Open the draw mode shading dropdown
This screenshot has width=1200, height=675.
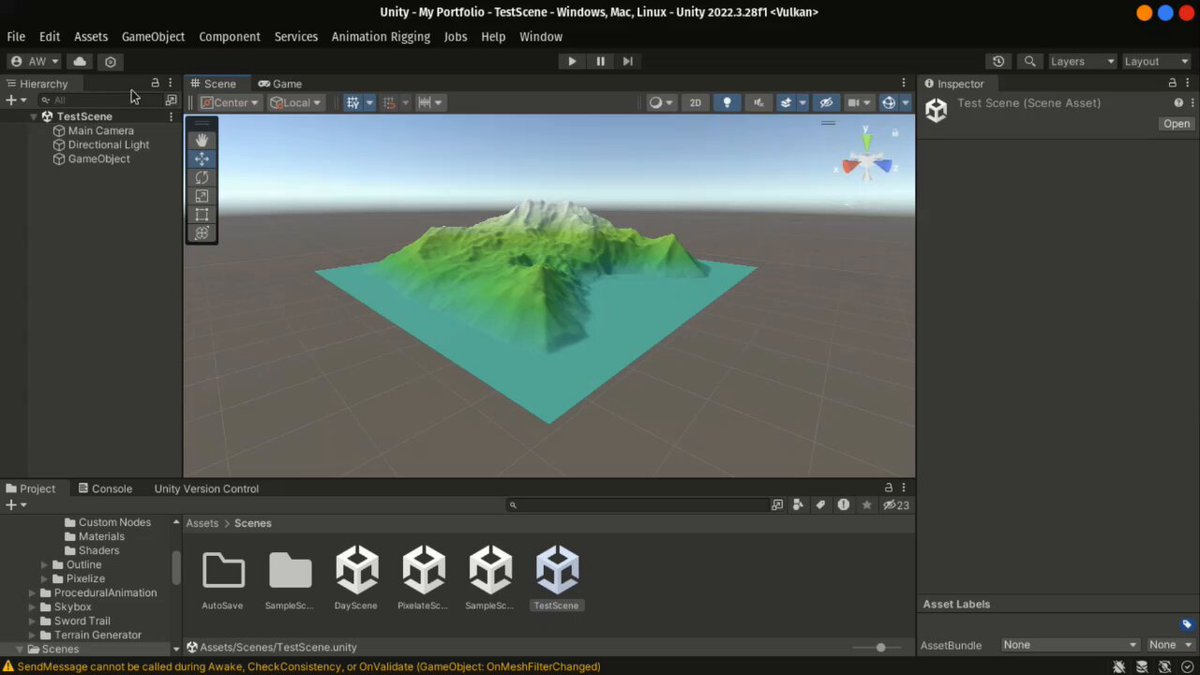point(661,103)
